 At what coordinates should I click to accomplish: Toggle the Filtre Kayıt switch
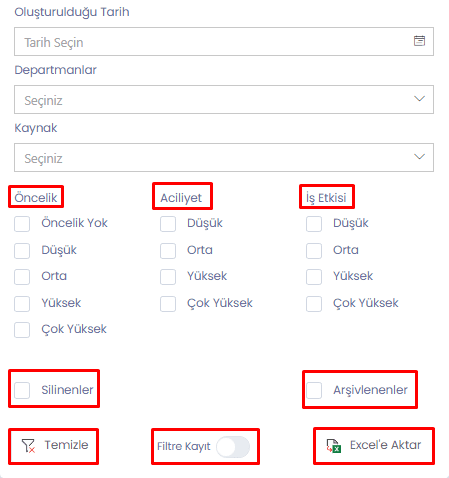click(x=233, y=447)
